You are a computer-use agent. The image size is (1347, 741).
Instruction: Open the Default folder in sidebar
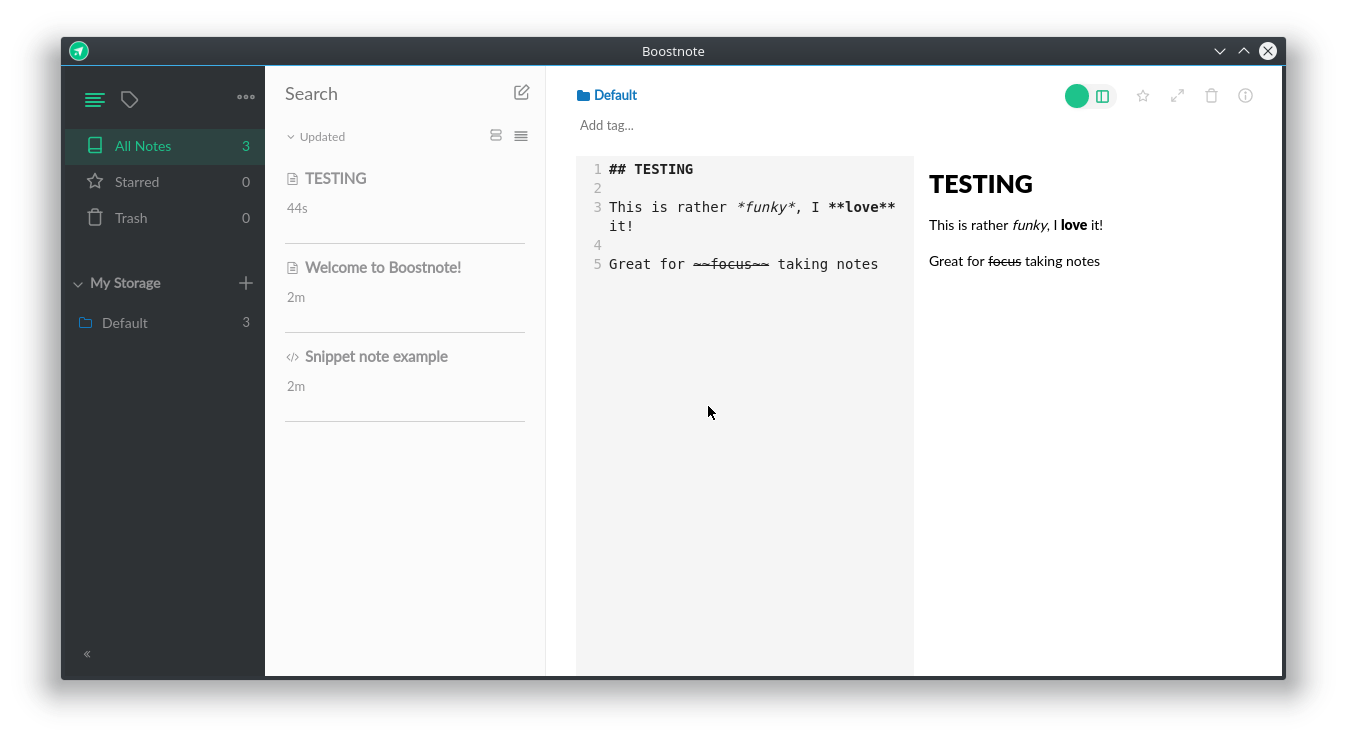tap(165, 323)
